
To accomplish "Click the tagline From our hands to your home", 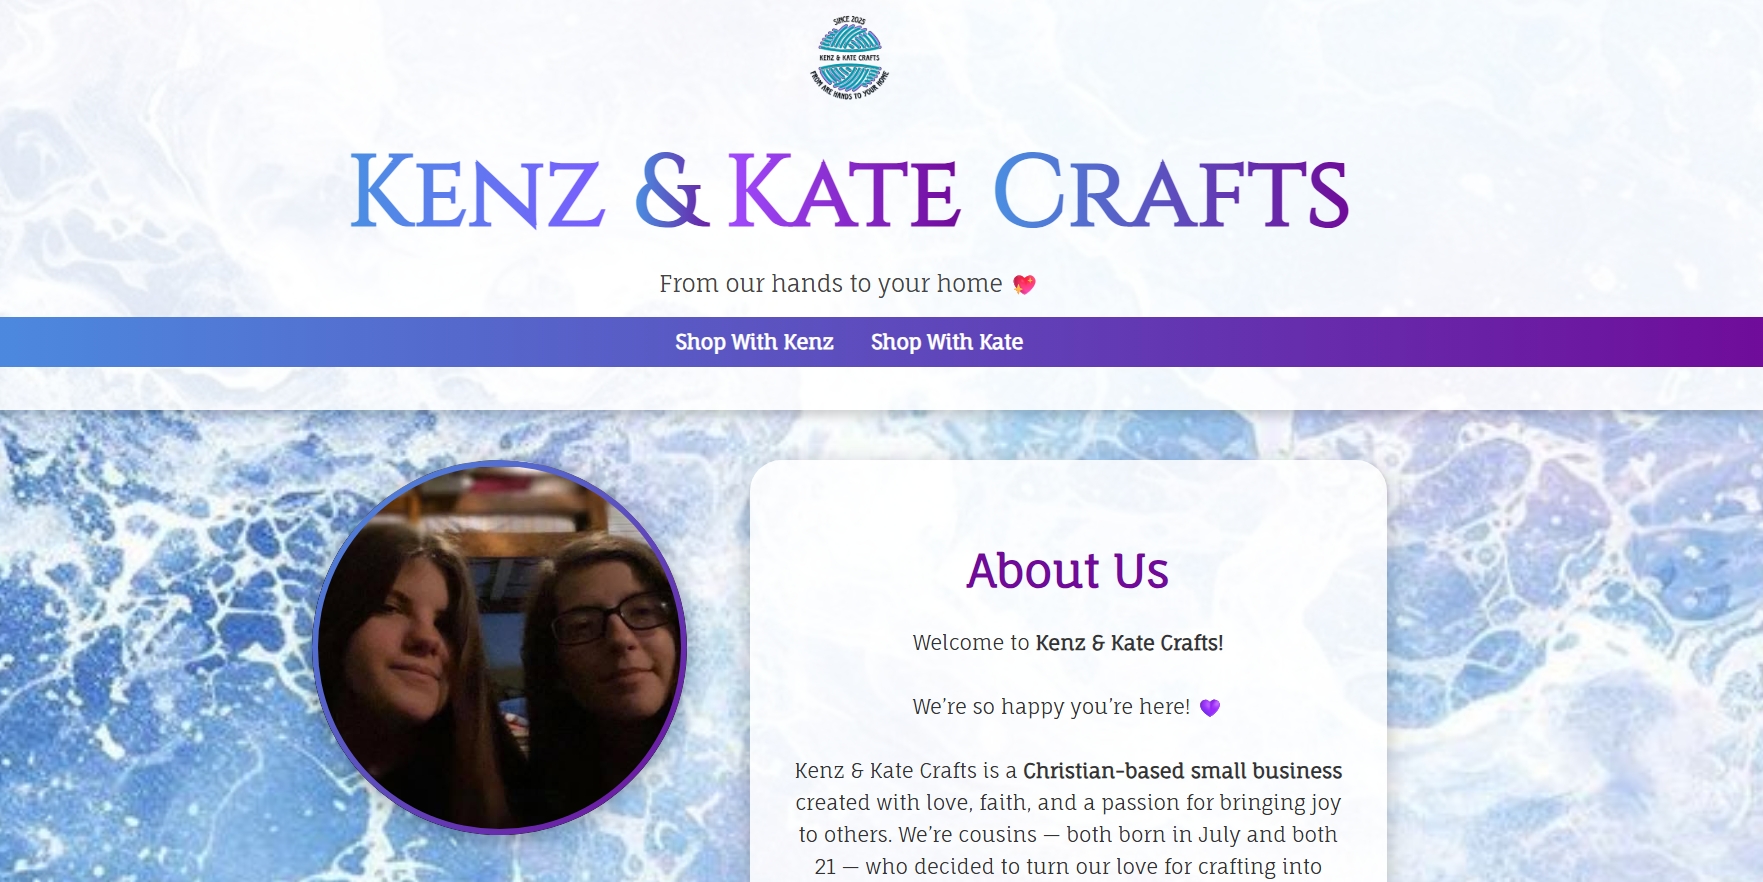I will point(831,284).
